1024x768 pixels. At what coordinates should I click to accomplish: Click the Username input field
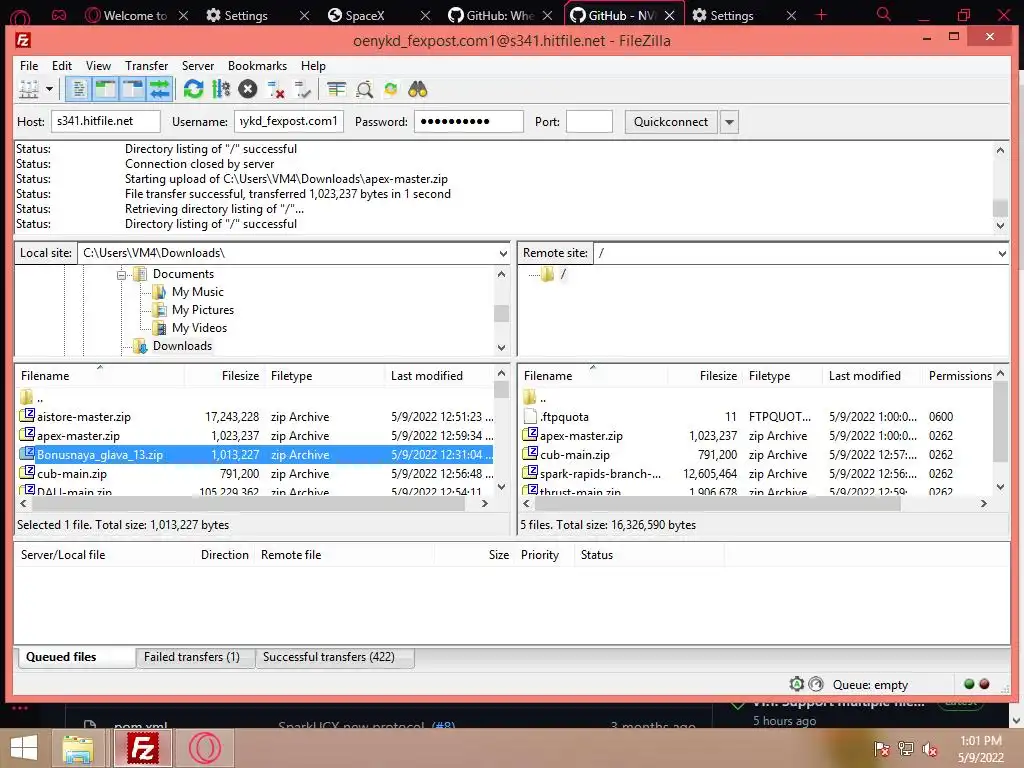tap(289, 121)
